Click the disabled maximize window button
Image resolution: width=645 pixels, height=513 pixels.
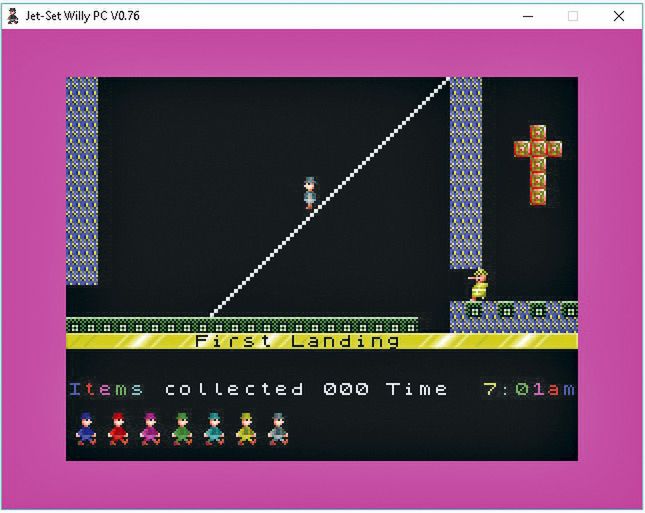coord(573,16)
